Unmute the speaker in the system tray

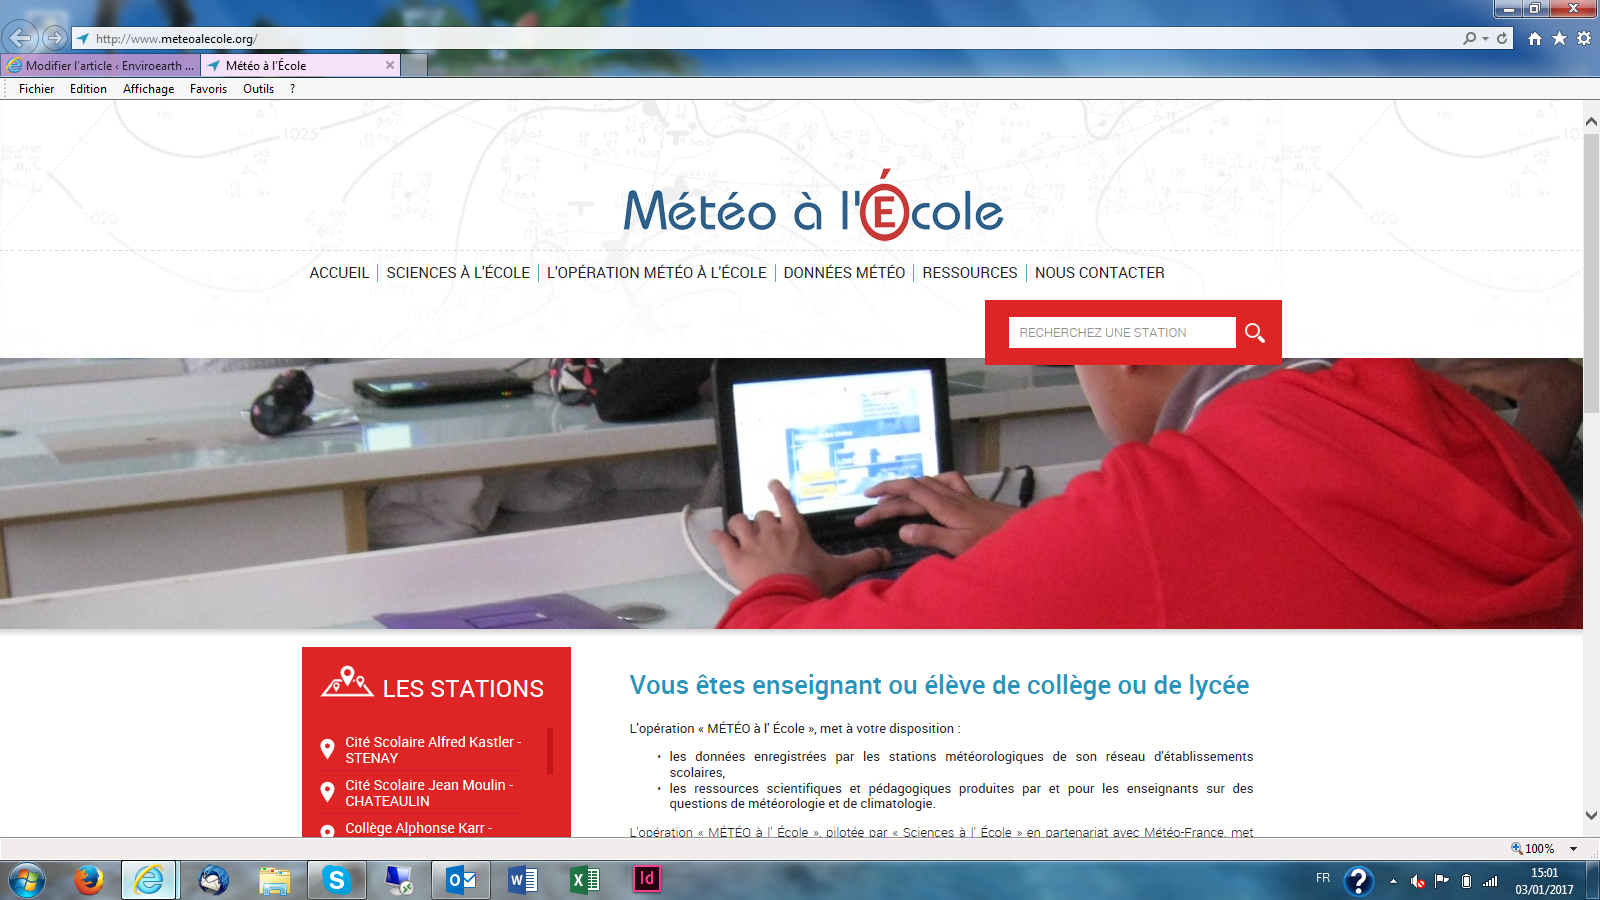1420,881
